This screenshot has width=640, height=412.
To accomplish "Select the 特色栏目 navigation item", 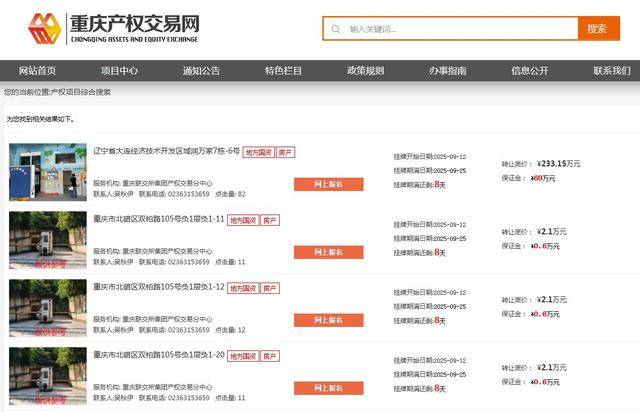I will point(283,71).
